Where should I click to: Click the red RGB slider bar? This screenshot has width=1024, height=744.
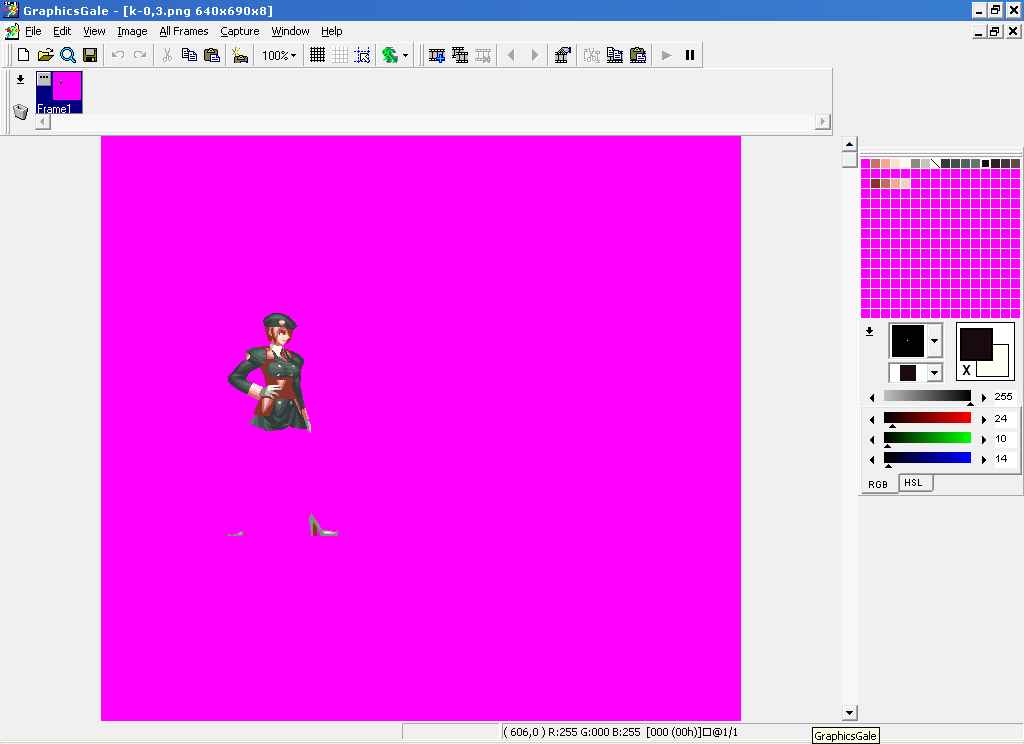pos(927,418)
